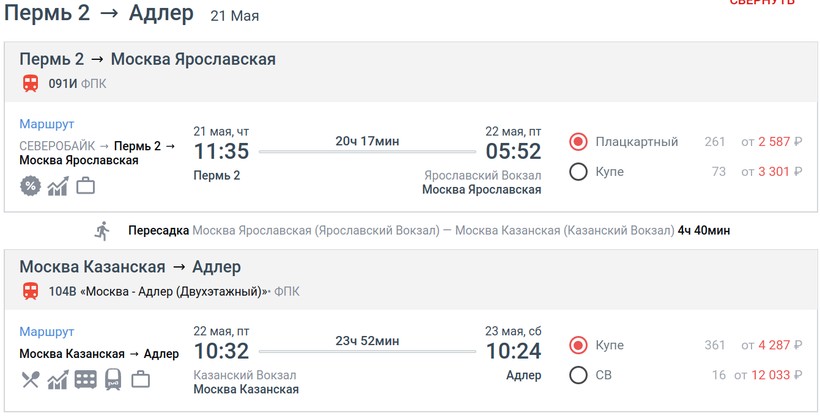The image size is (820, 416).
Task: Click the red train icon beside 104В
Action: pyautogui.click(x=31, y=292)
